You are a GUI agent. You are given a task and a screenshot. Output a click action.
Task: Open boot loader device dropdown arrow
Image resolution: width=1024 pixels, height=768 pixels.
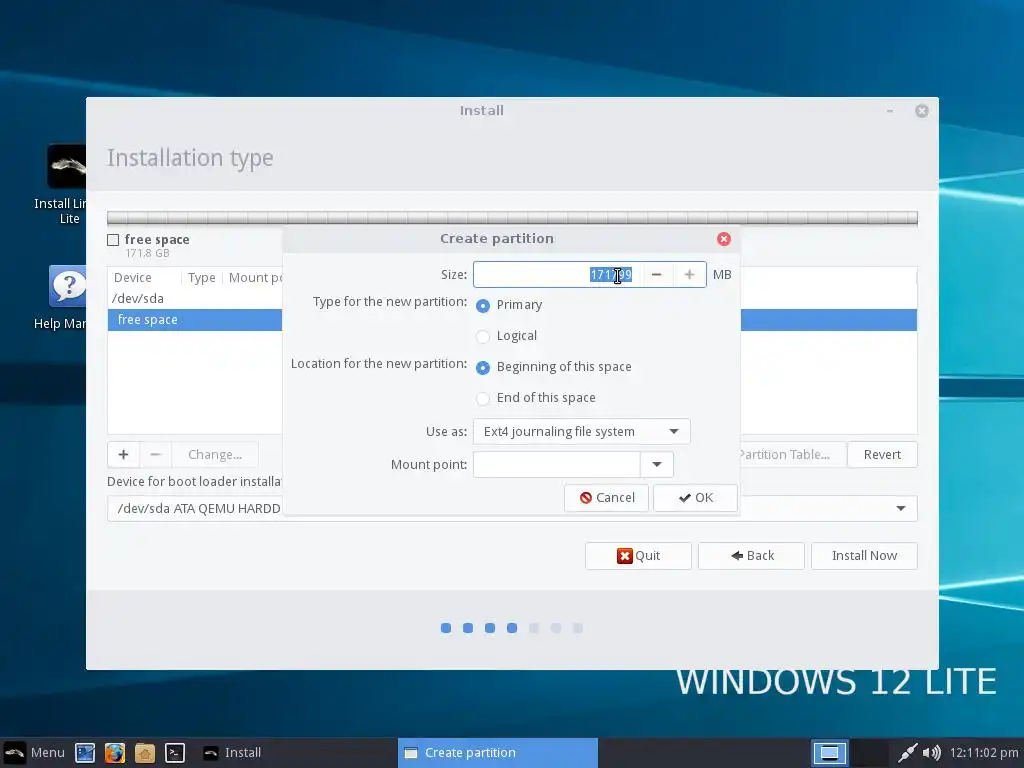point(901,509)
